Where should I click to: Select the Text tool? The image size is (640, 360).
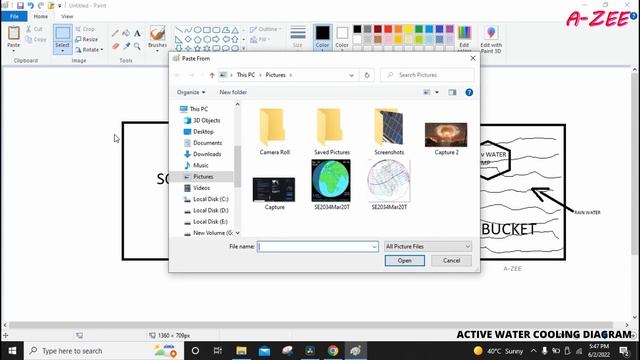pyautogui.click(x=137, y=33)
